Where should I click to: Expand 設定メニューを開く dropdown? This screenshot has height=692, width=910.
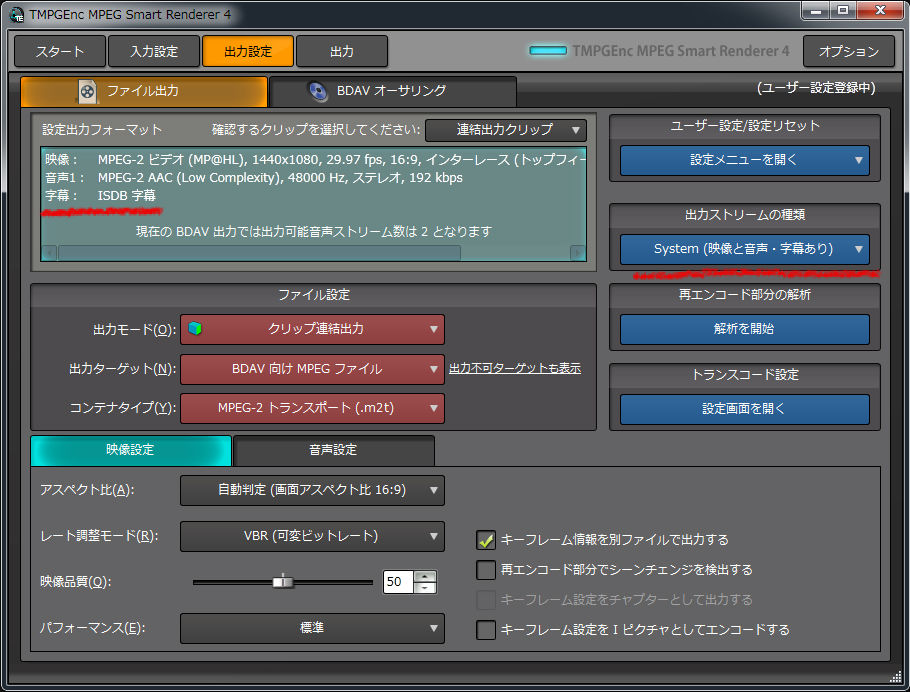tap(745, 160)
